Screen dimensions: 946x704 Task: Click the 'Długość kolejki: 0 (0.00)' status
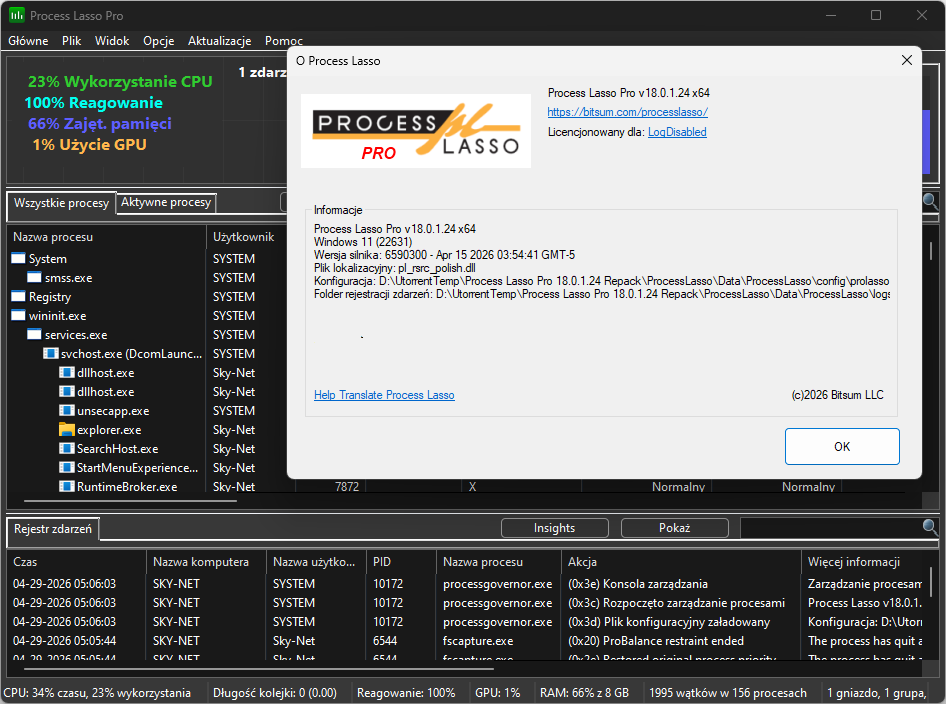click(275, 693)
